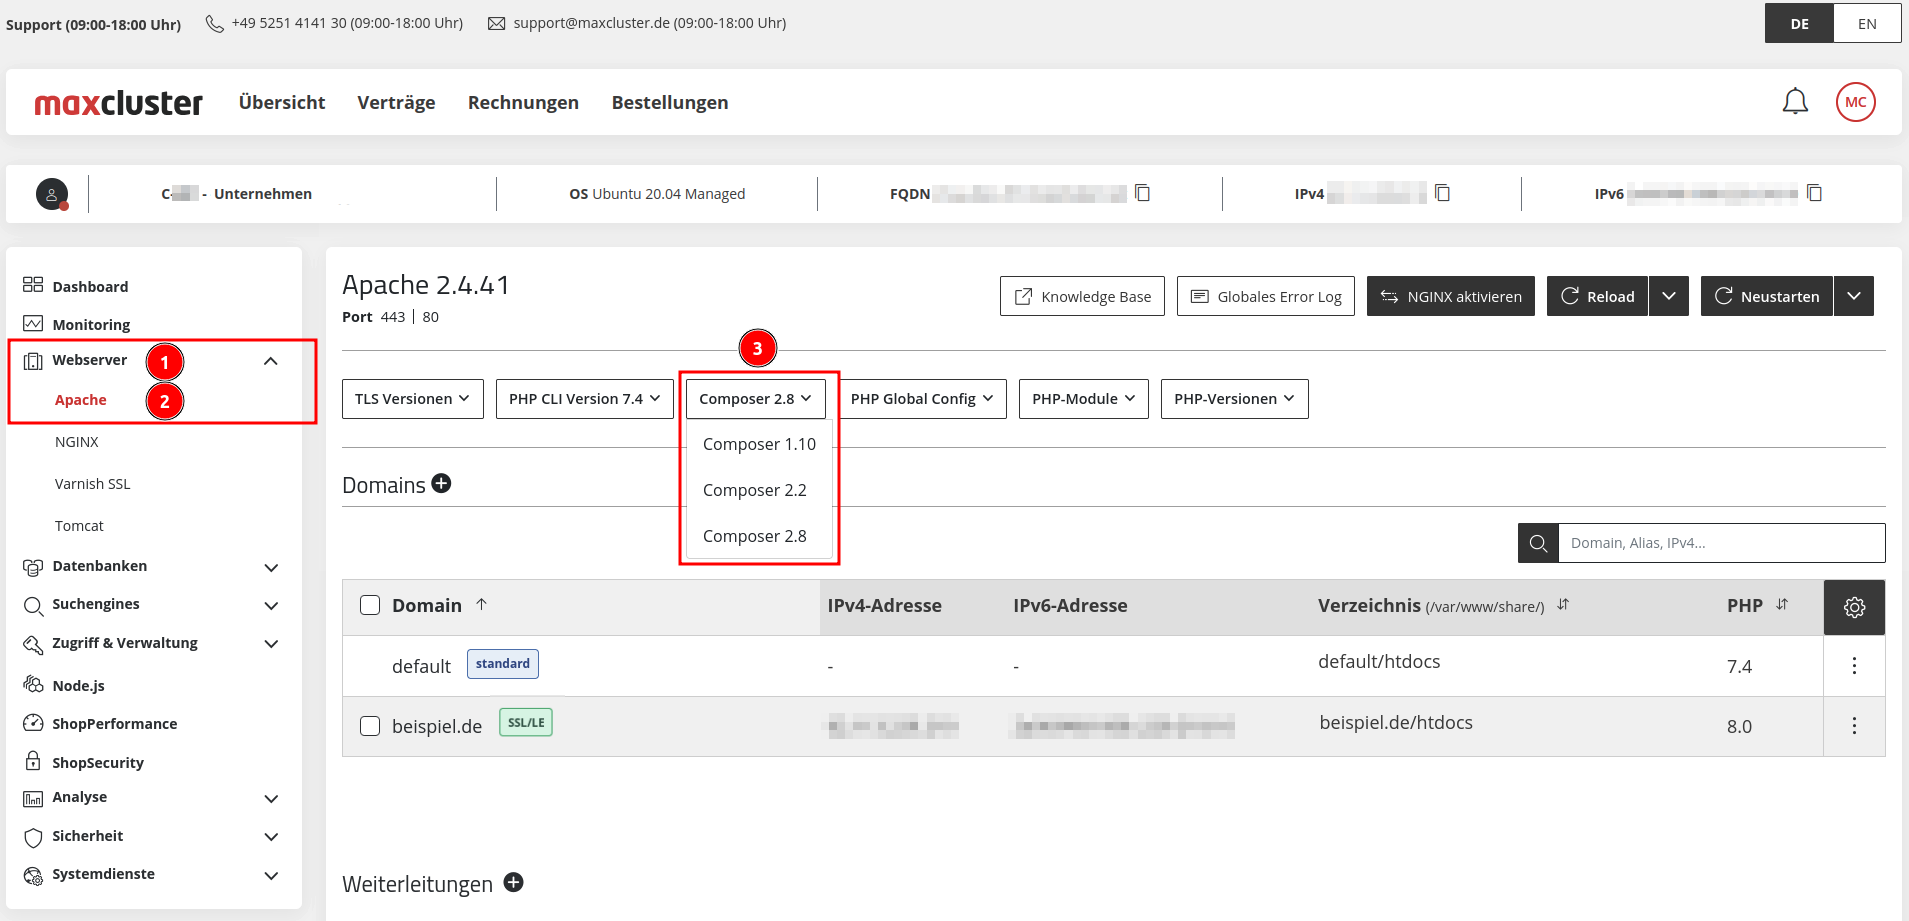The height and width of the screenshot is (921, 1909).
Task: Sort table by PHP version arrows
Action: point(1782,604)
